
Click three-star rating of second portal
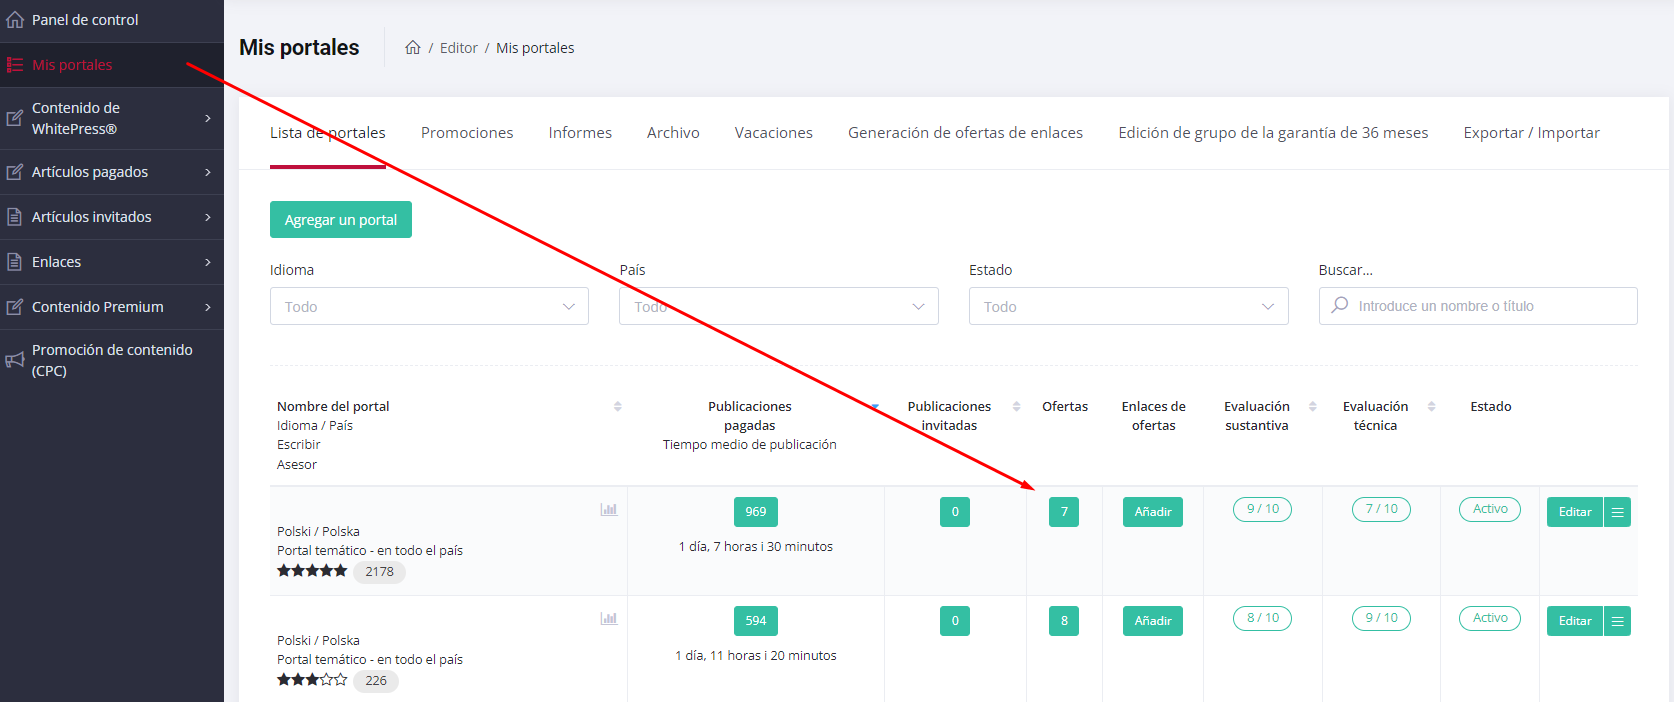(x=312, y=680)
